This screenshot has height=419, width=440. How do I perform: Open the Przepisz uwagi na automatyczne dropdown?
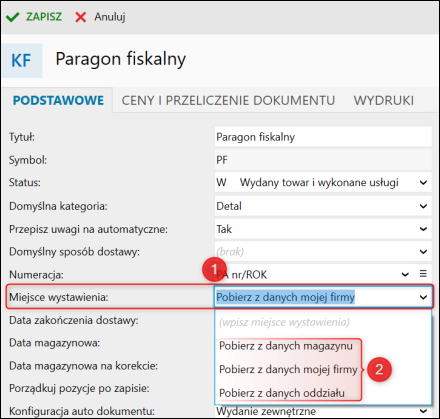pos(423,229)
